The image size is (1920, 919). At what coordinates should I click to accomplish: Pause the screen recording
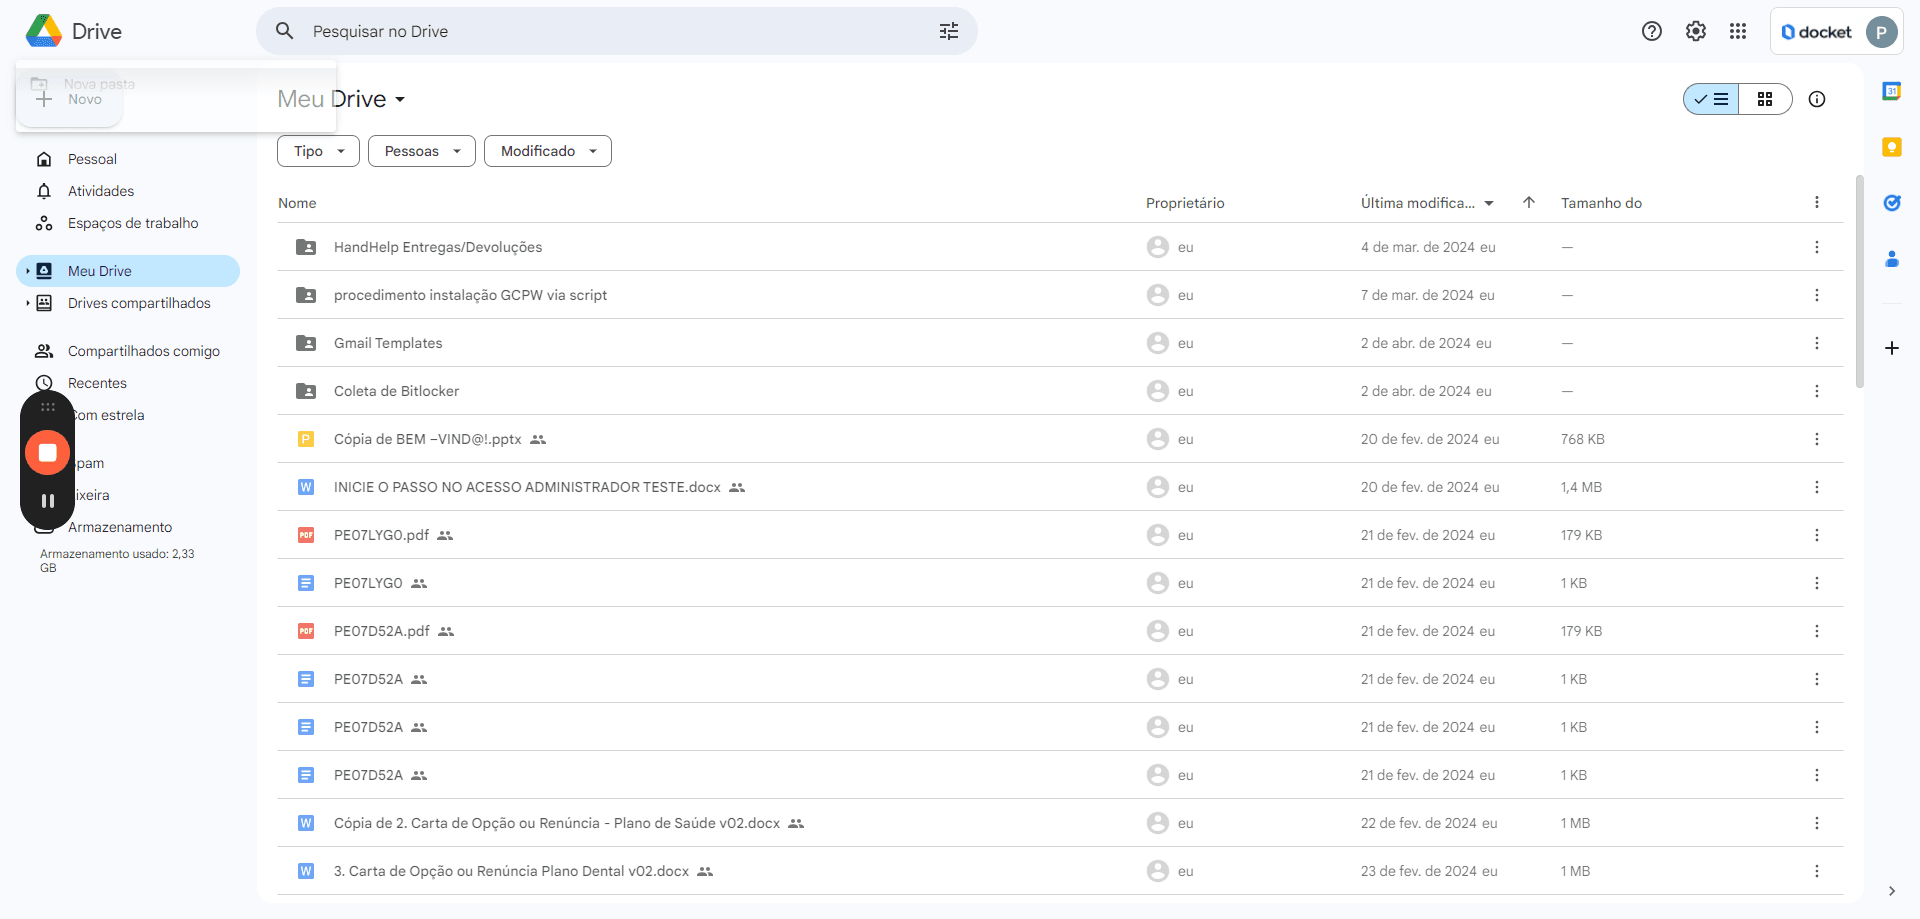[x=47, y=501]
